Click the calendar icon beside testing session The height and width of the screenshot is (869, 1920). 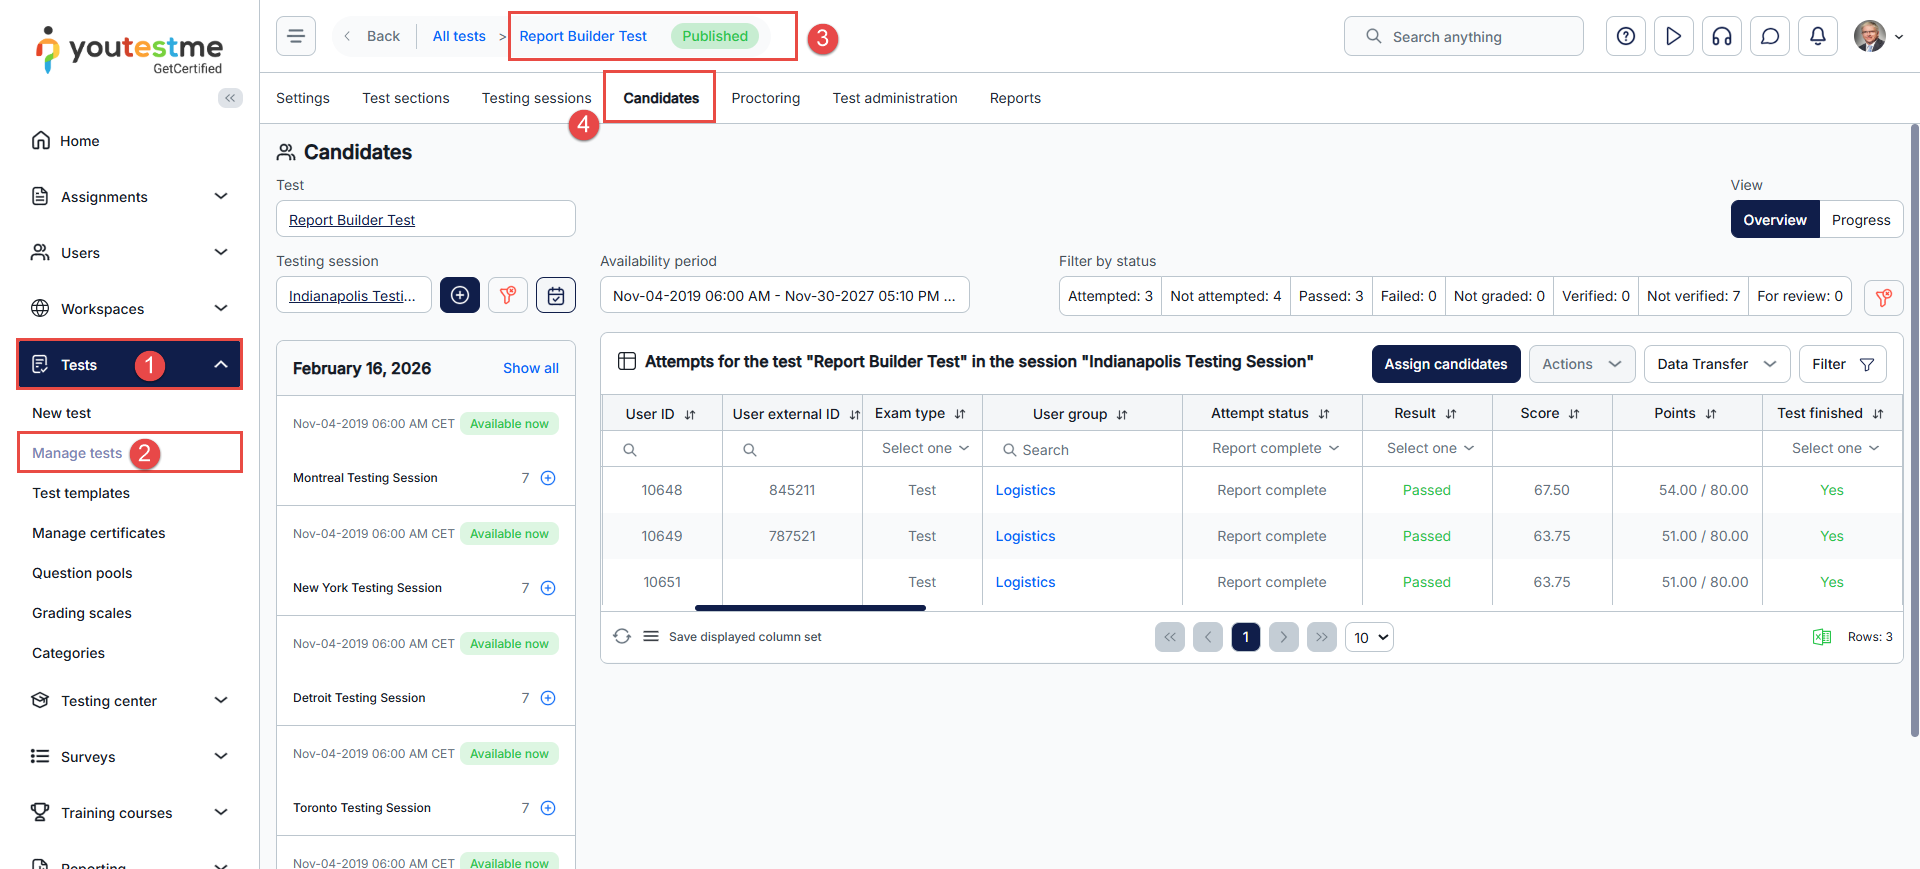pos(555,296)
